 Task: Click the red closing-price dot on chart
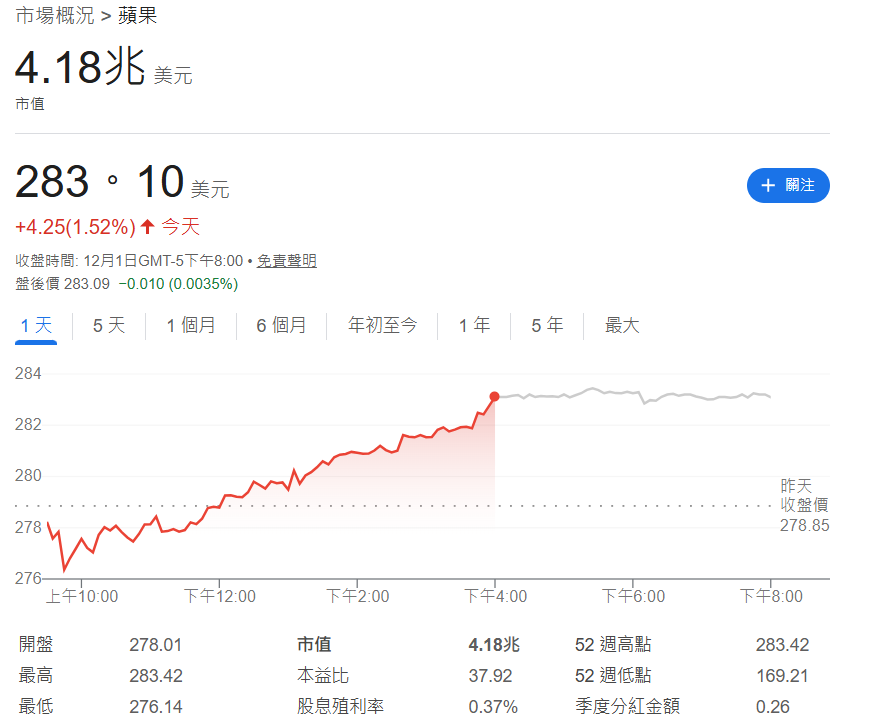pos(495,397)
